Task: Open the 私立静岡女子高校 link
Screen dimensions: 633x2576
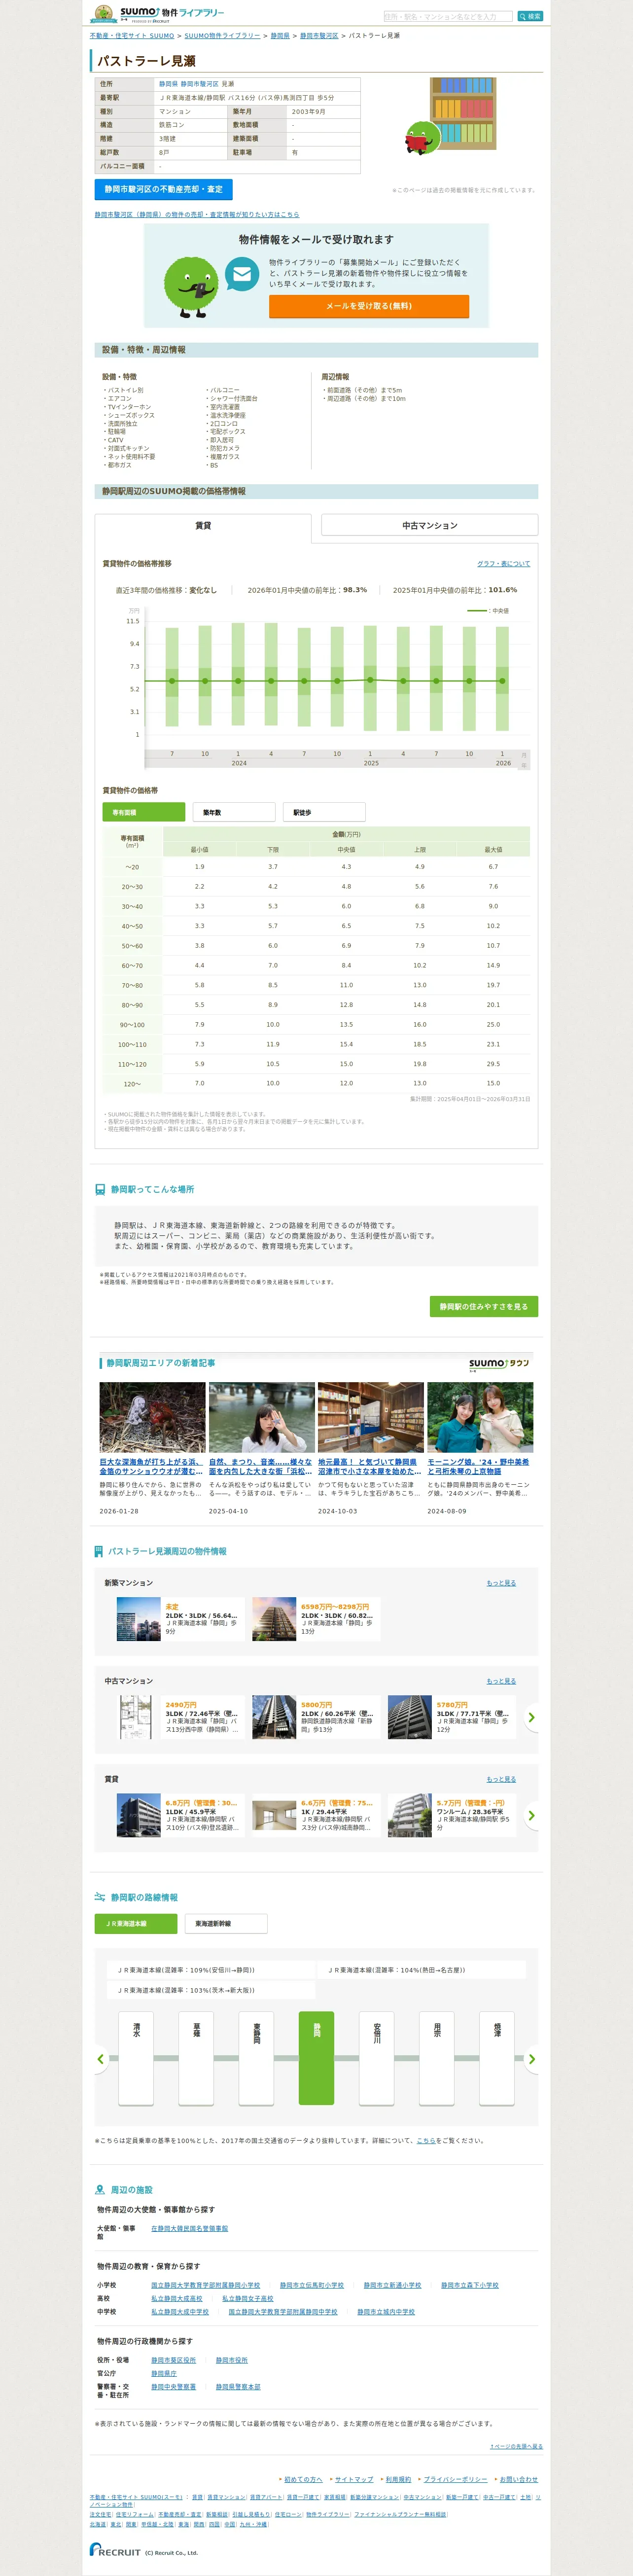Action: (x=247, y=2298)
